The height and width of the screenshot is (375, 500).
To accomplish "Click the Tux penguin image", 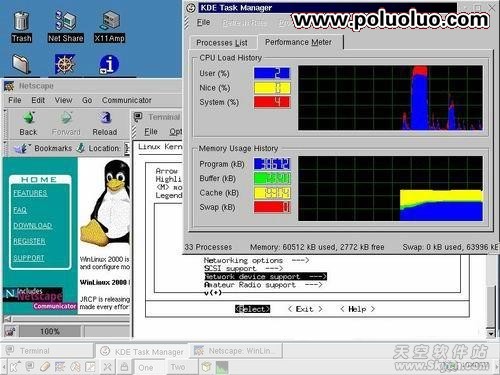I will (108, 203).
